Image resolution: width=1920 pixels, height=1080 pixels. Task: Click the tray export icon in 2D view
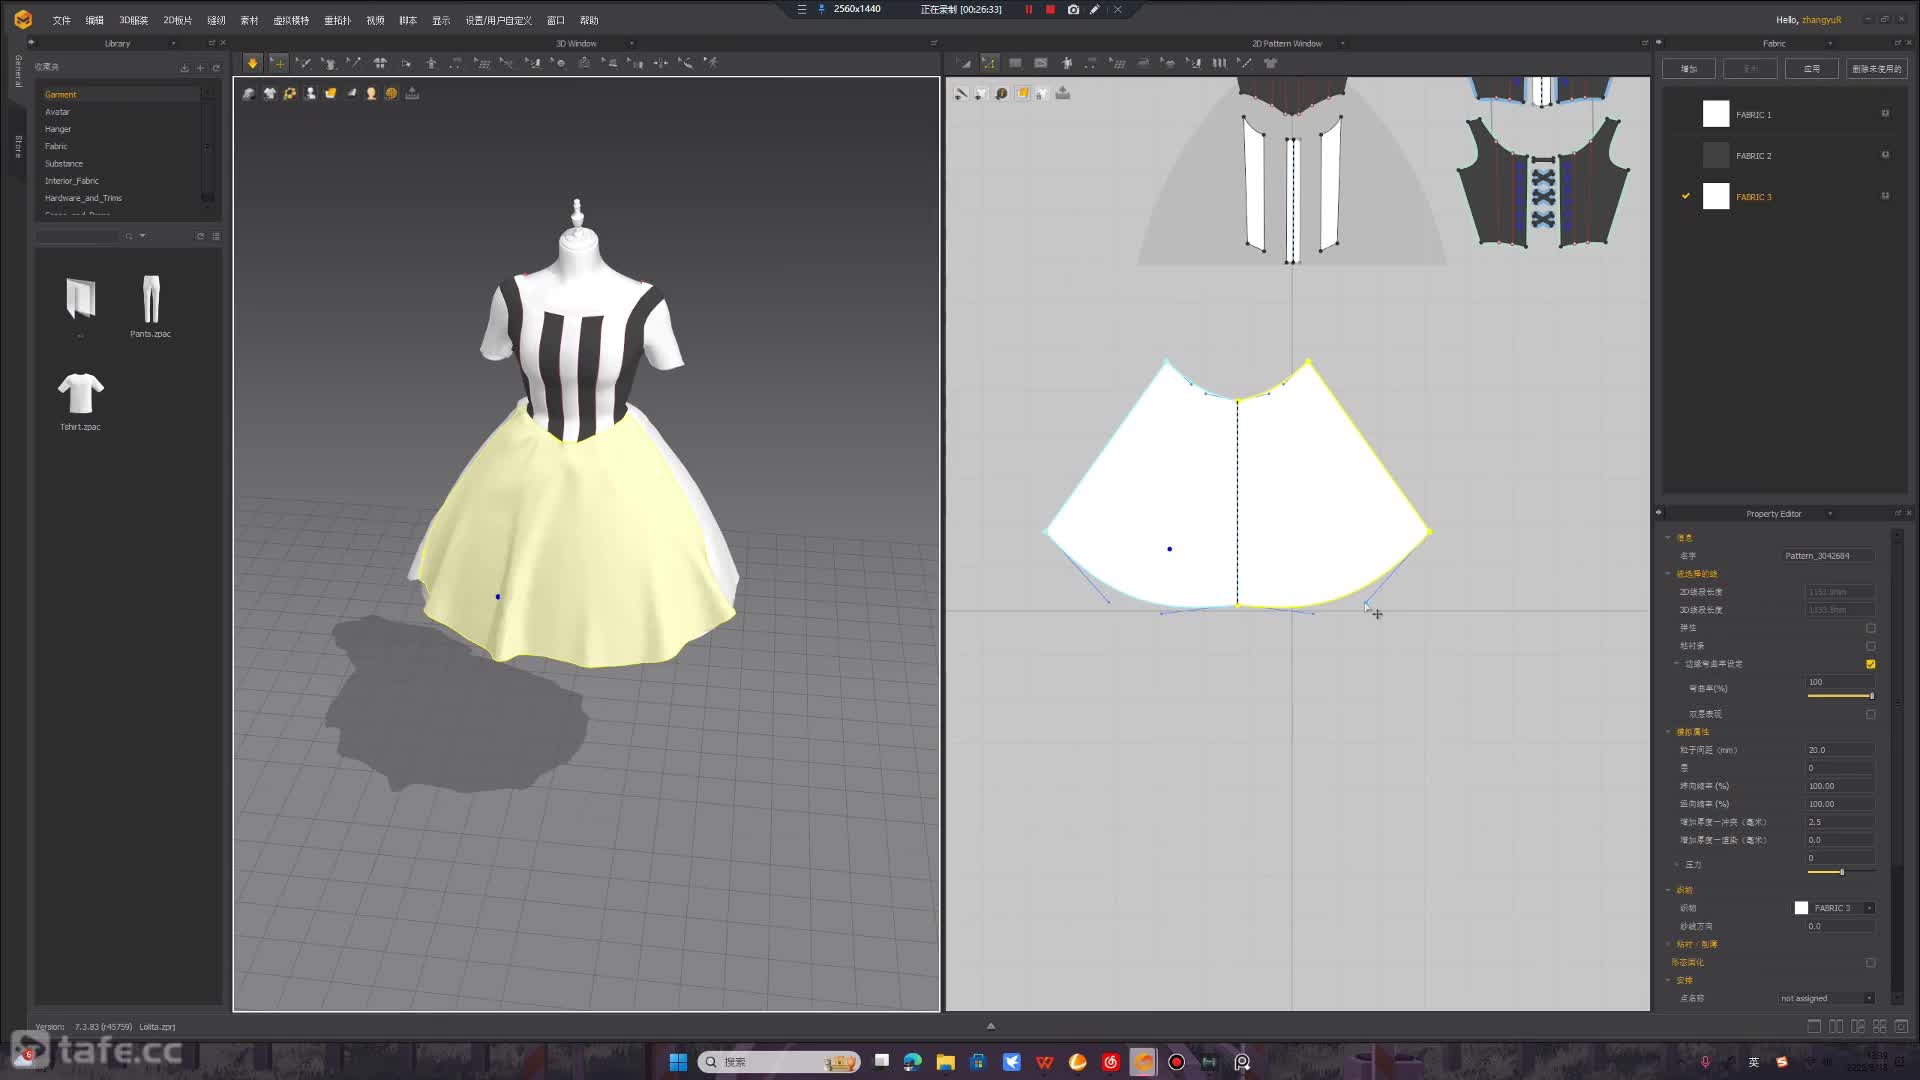tap(1063, 93)
